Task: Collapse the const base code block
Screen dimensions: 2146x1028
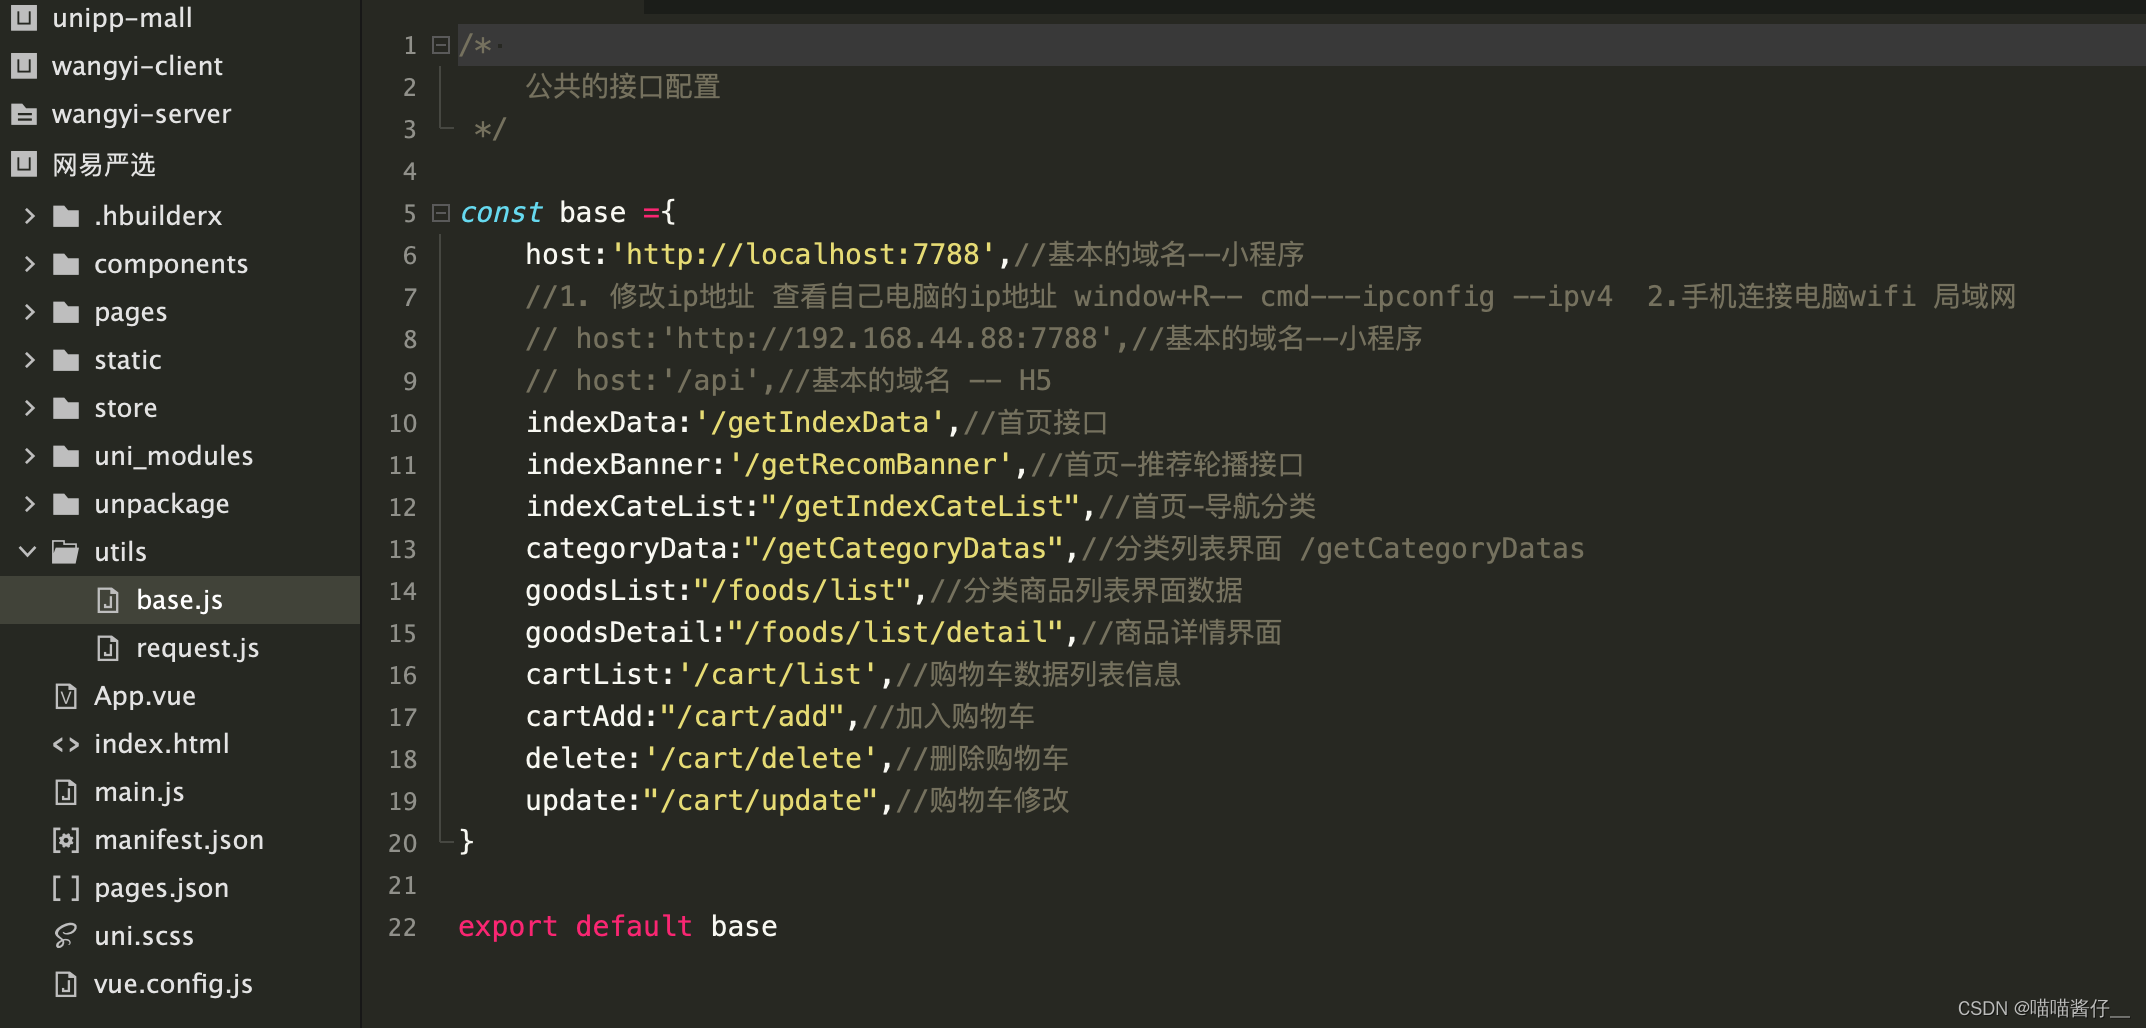Action: 440,212
